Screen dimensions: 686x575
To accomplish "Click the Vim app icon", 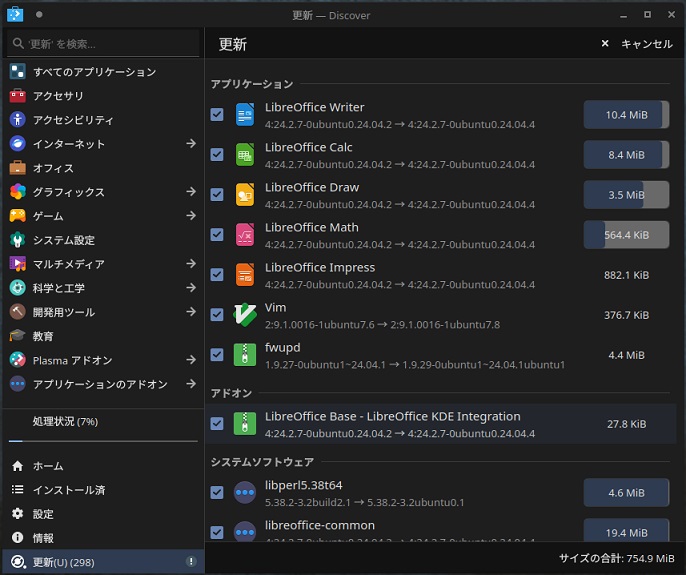I will coord(245,315).
